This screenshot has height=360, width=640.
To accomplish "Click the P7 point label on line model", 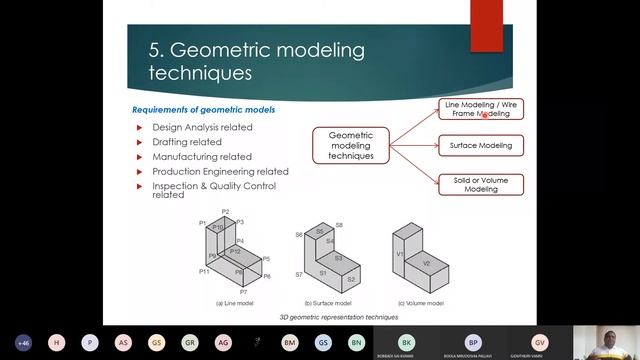I will tap(243, 292).
